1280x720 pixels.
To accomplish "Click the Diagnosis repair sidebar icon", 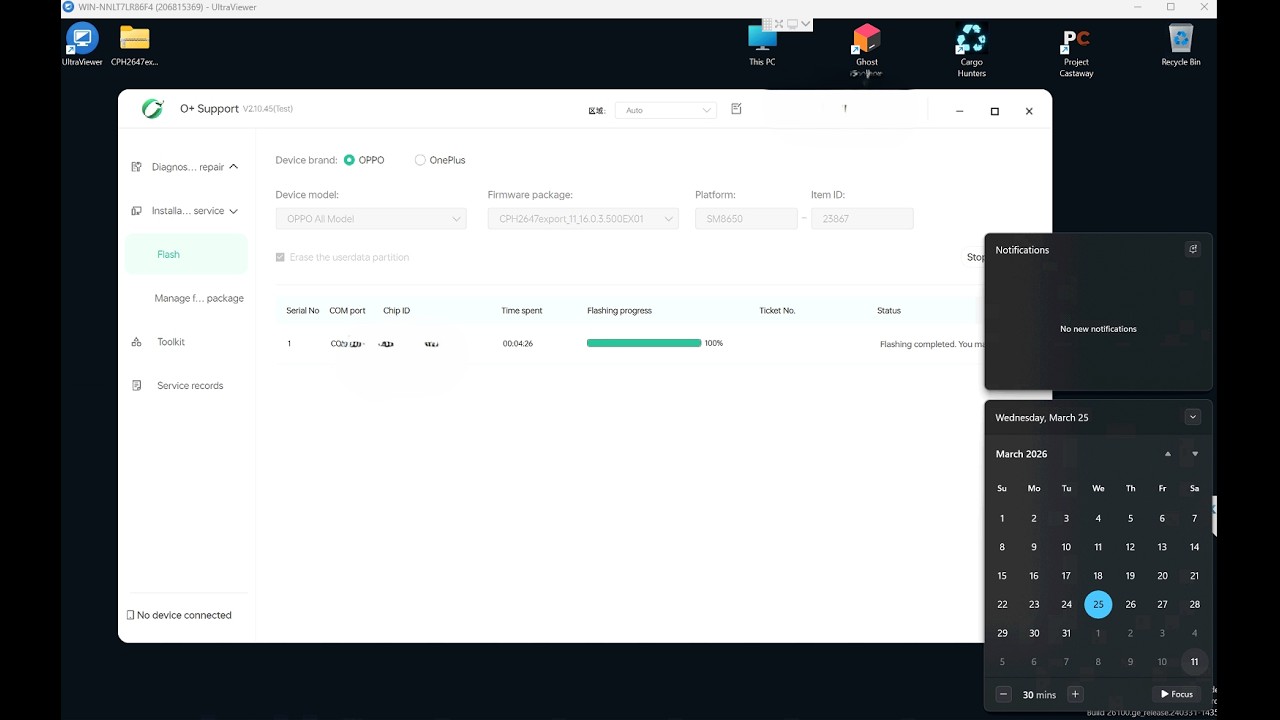I will (136, 167).
